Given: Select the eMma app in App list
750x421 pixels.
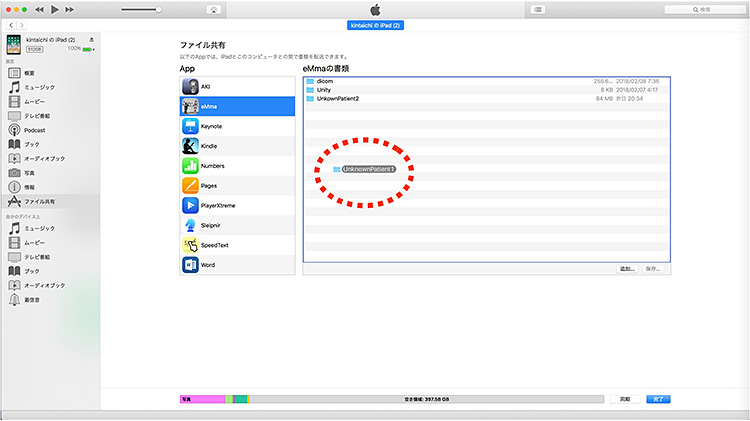Looking at the screenshot, I should 237,106.
